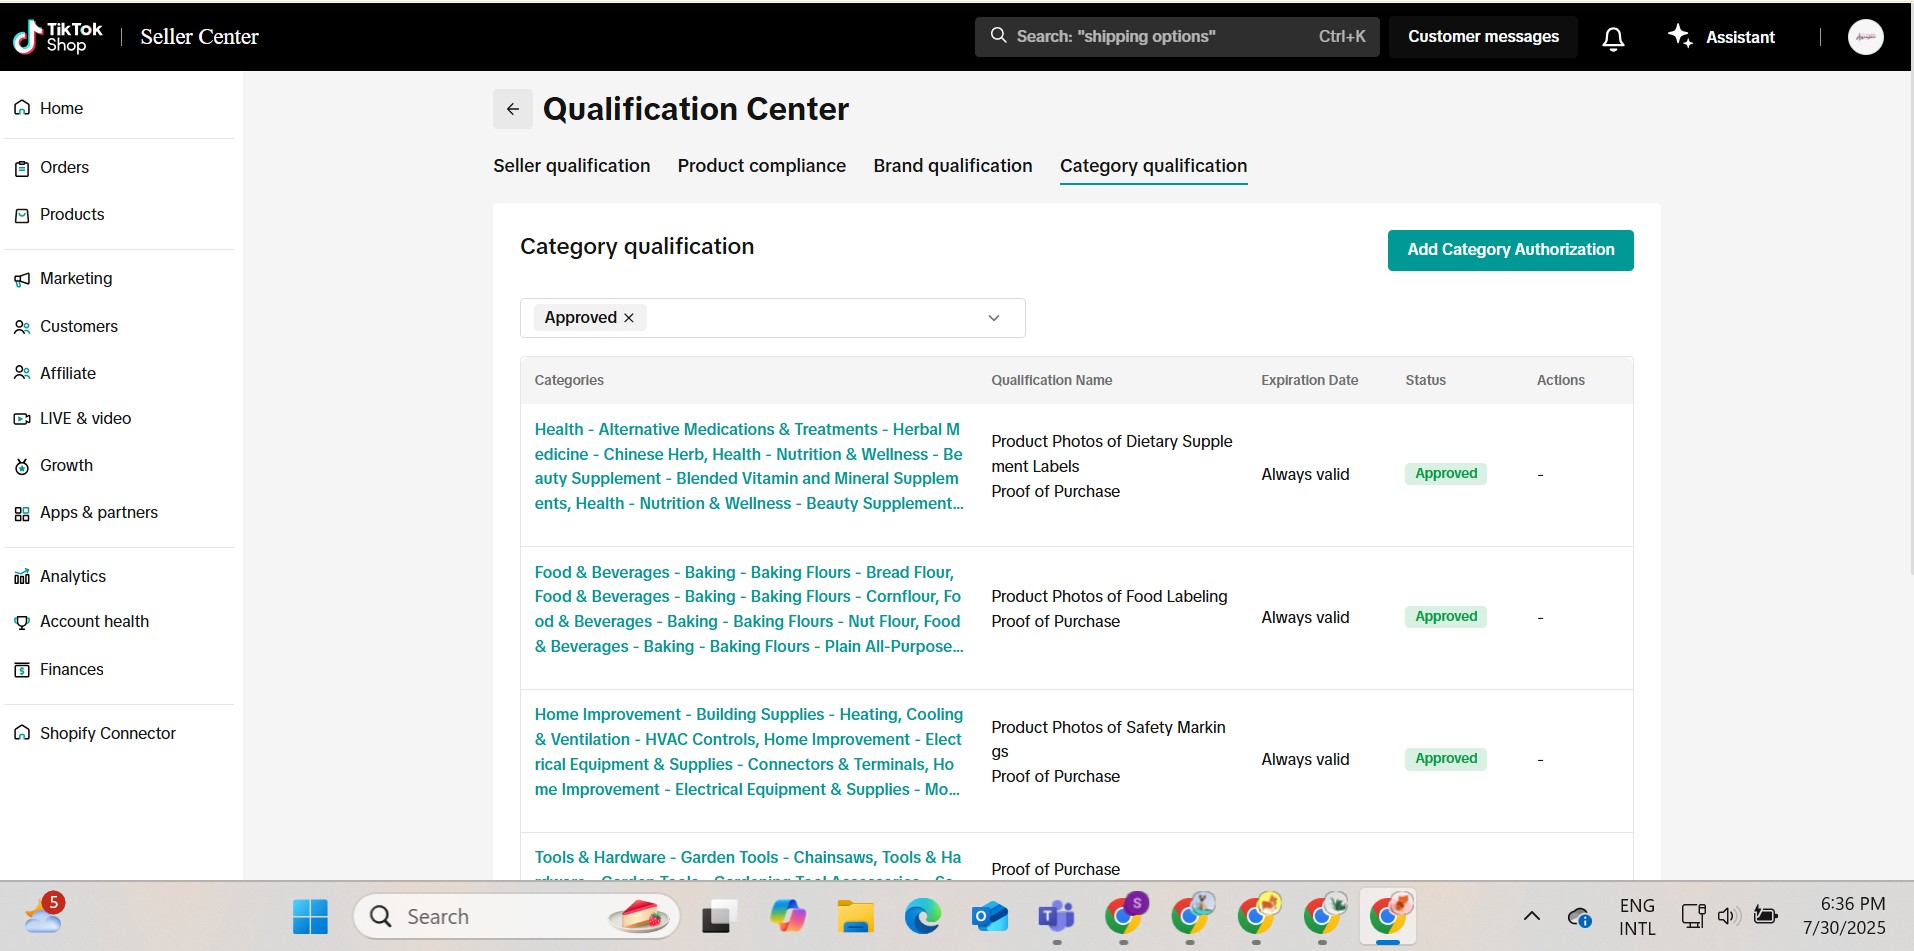Open Shopify Connector in the sidebar

(x=107, y=733)
